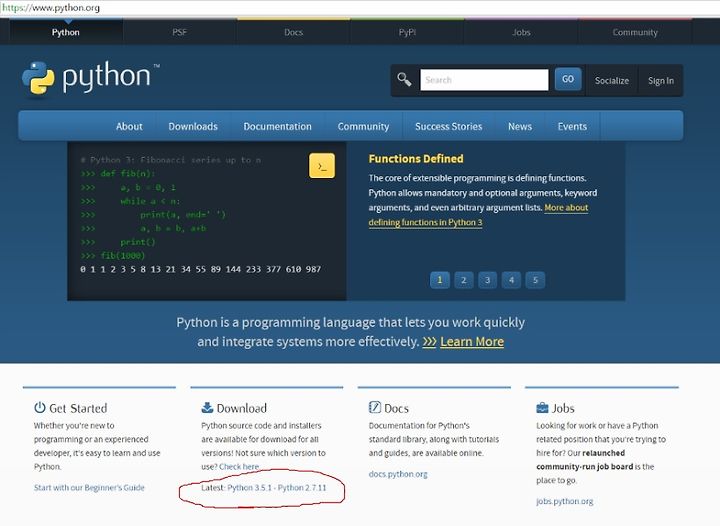Open the Events menu

point(572,126)
